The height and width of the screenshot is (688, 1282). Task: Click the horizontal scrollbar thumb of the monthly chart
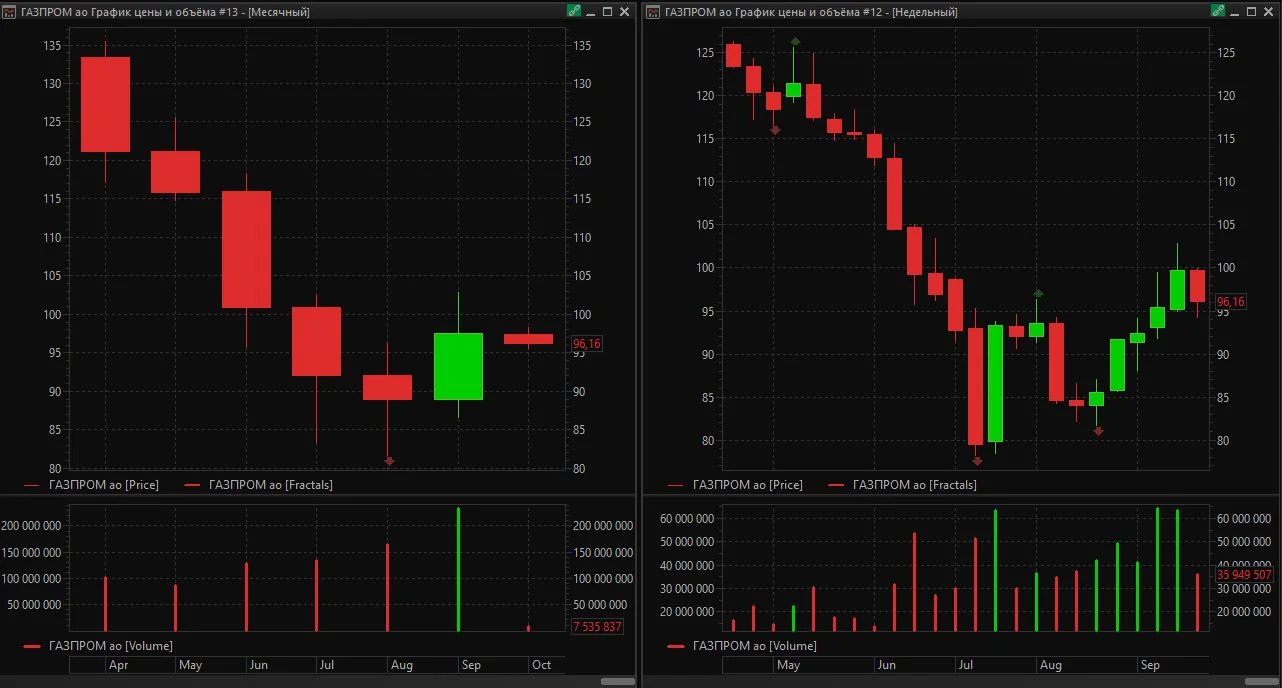pos(618,681)
